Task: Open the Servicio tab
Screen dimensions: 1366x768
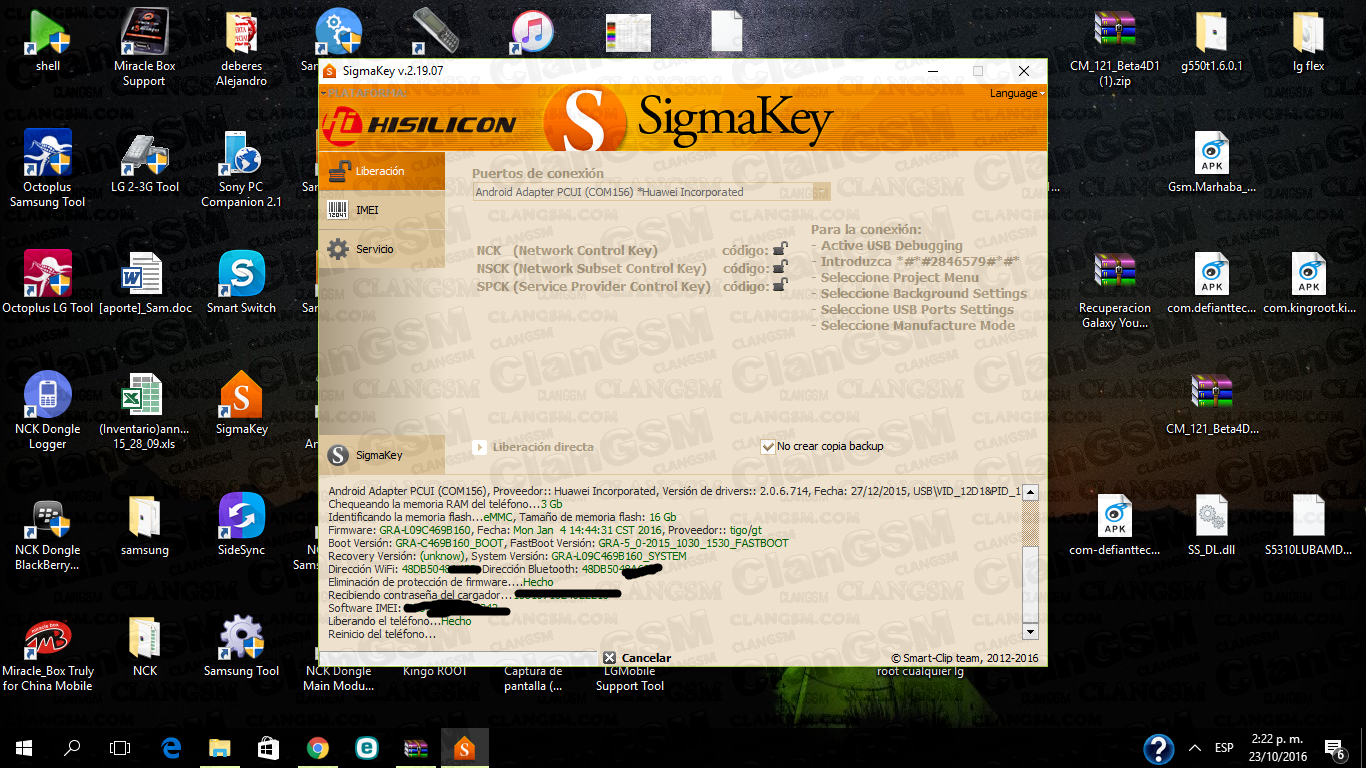Action: (x=381, y=249)
